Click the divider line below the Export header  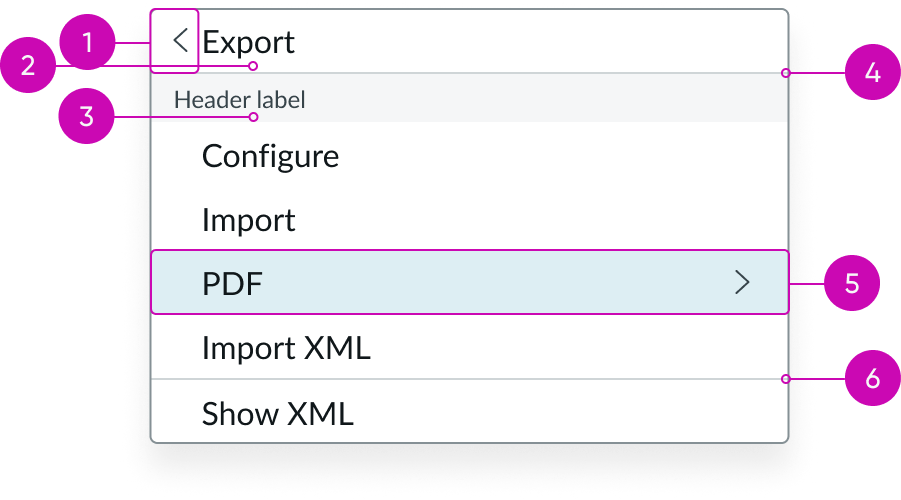469,73
